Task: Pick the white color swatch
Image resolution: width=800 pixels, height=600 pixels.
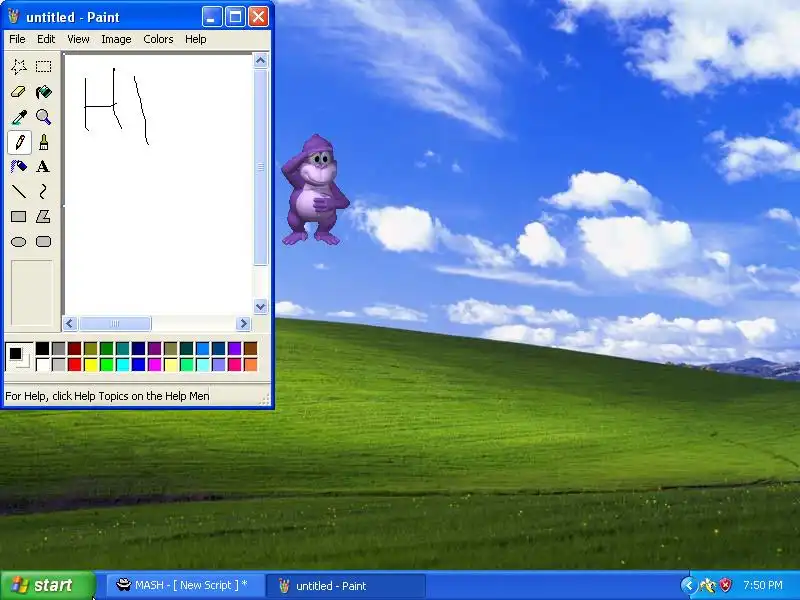Action: pos(42,364)
